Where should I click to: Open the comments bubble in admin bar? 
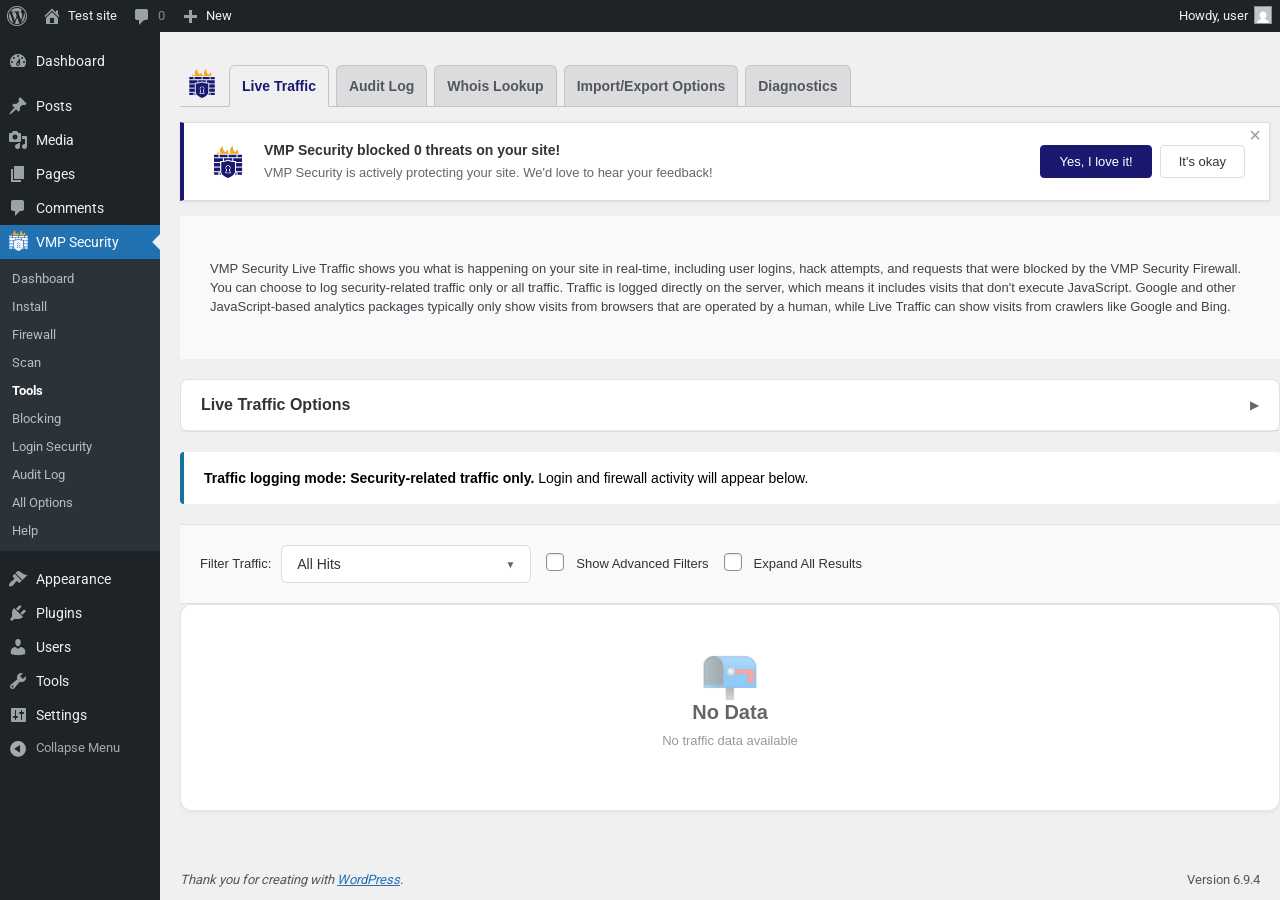(149, 16)
